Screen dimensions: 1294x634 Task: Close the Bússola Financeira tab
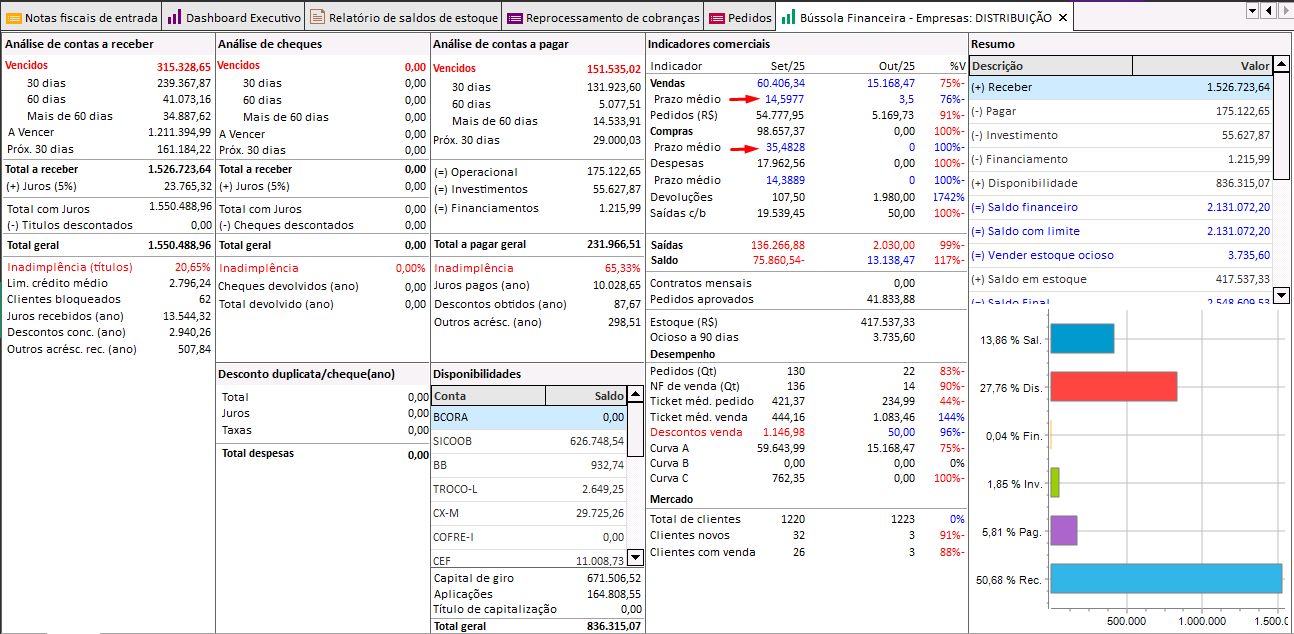point(1063,17)
